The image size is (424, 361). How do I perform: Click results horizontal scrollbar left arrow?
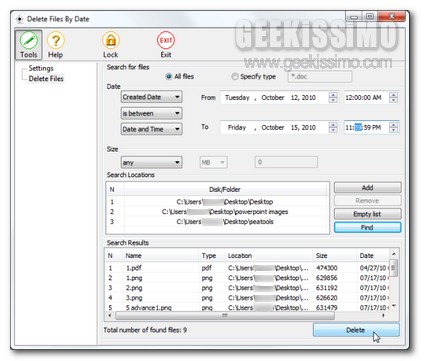pyautogui.click(x=110, y=315)
